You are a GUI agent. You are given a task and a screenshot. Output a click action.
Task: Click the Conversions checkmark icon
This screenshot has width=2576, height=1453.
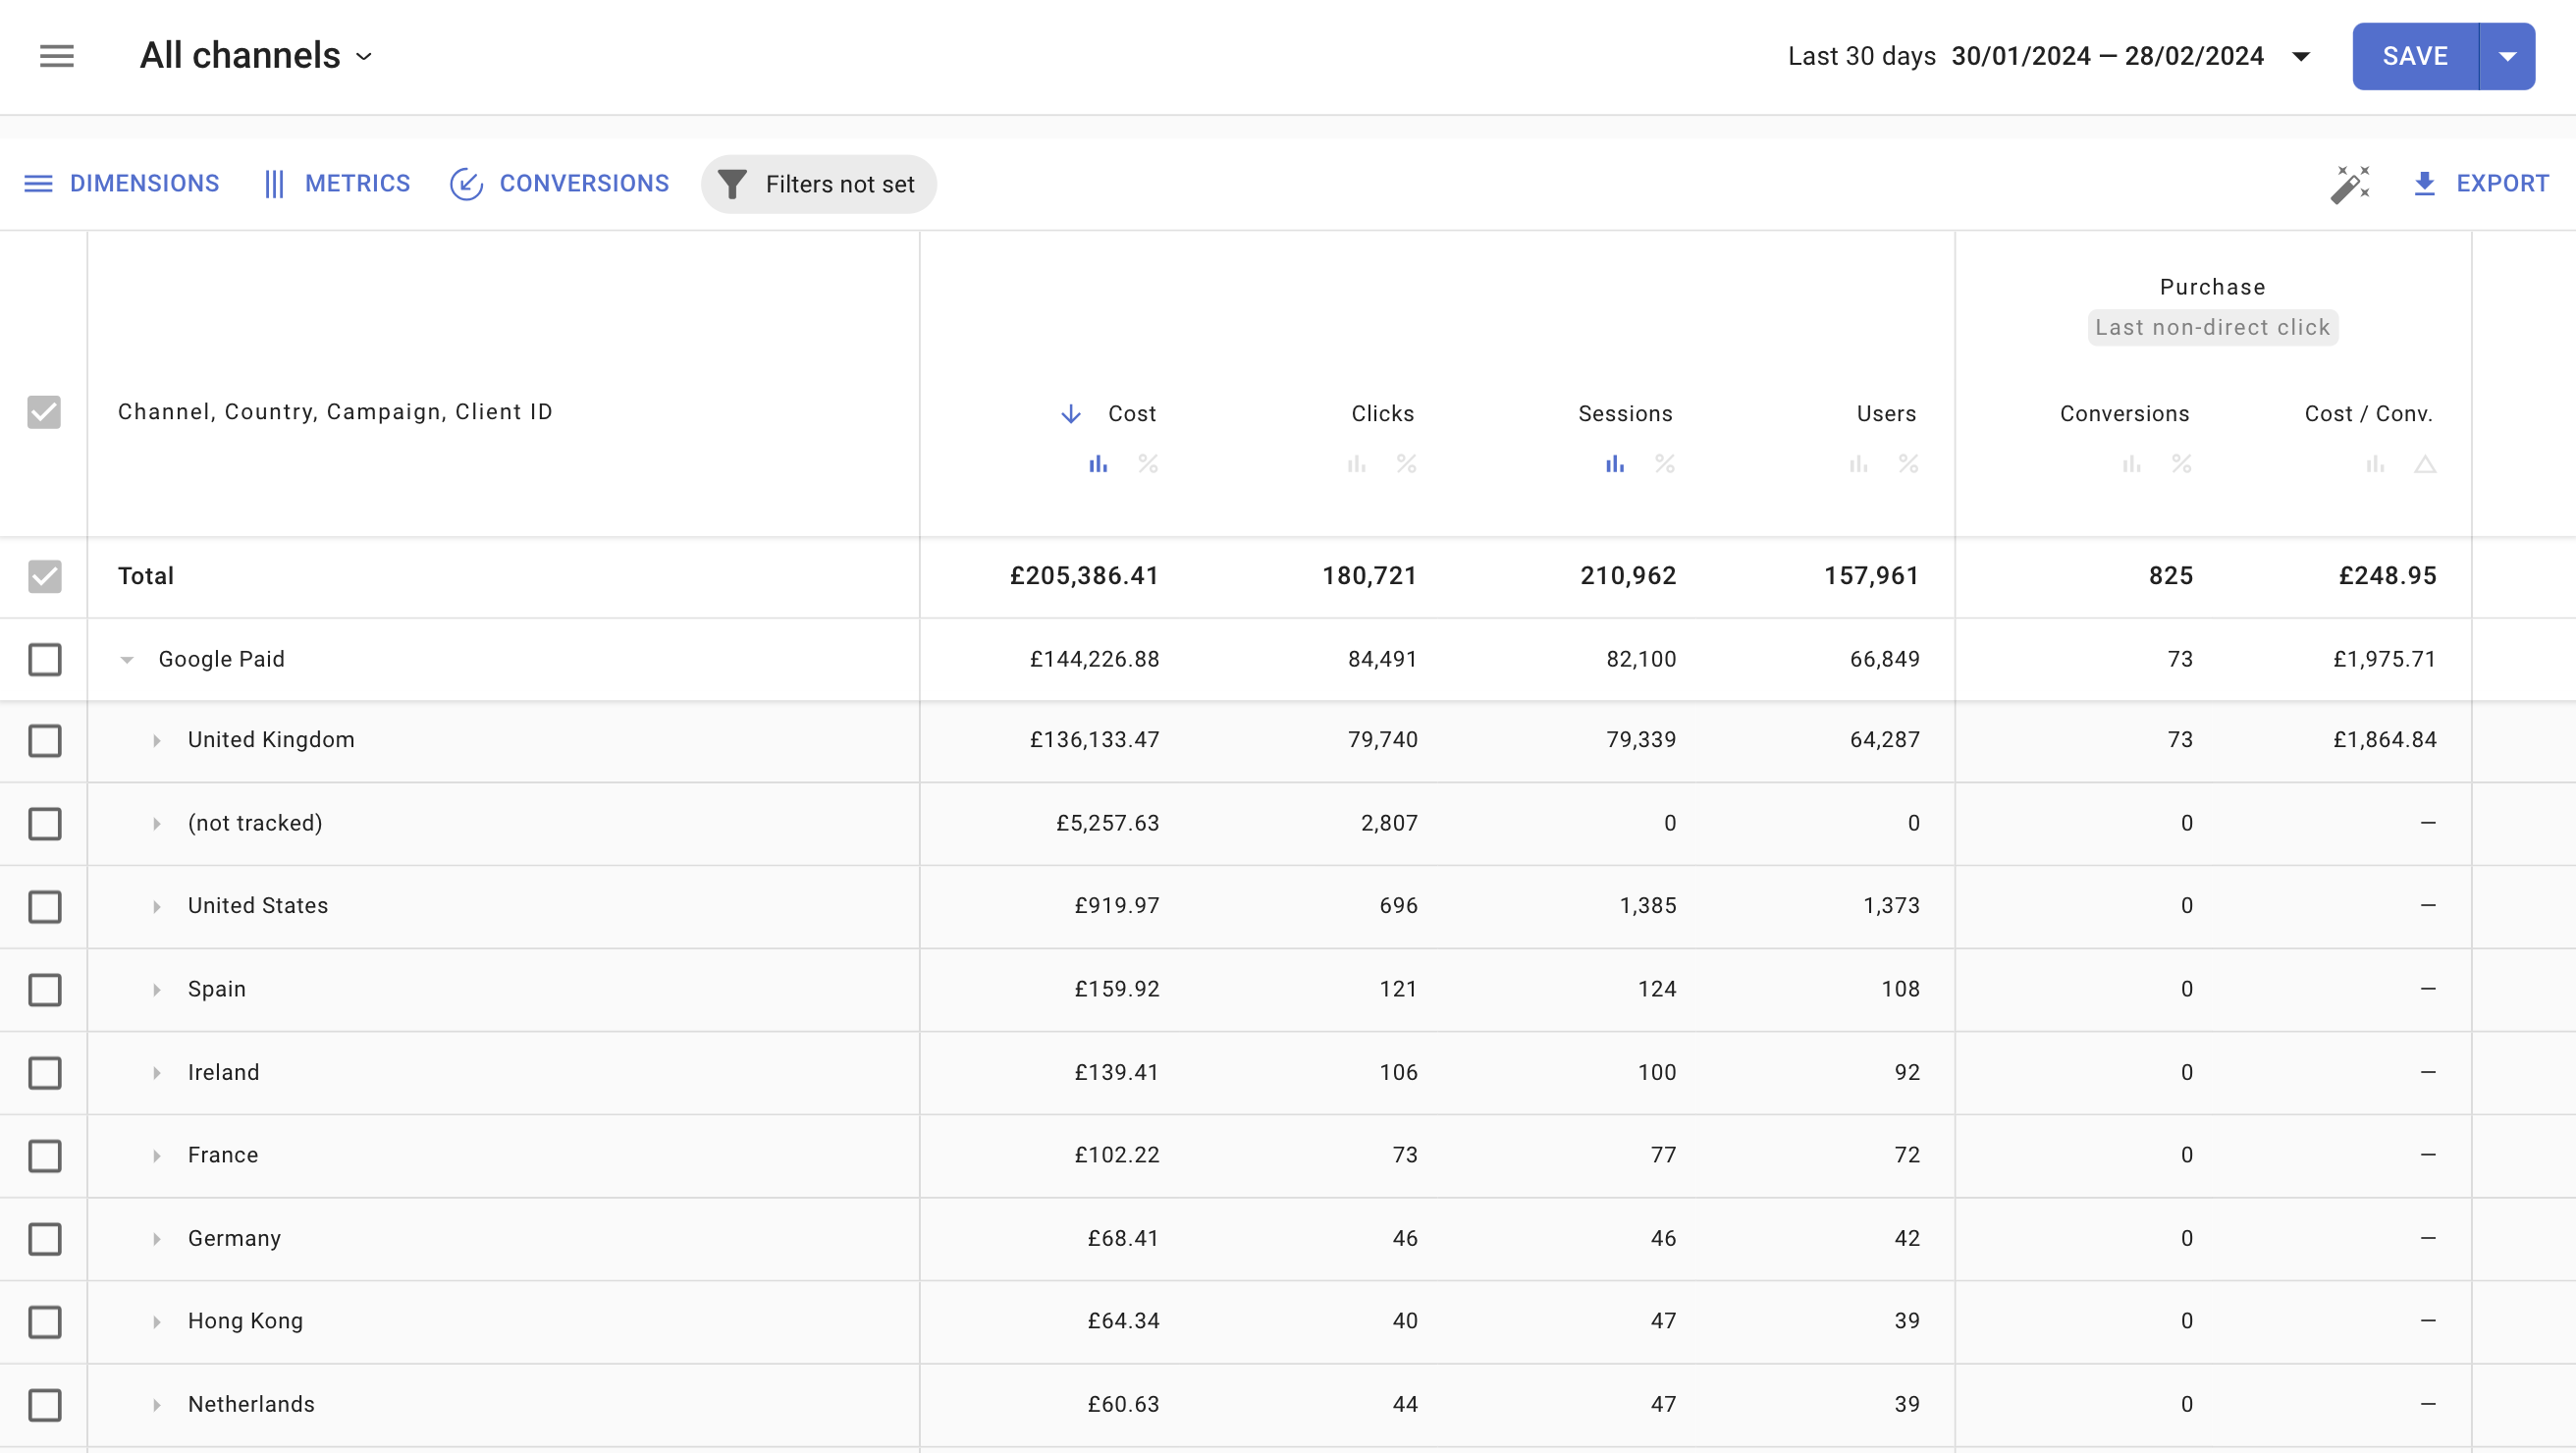click(x=466, y=183)
